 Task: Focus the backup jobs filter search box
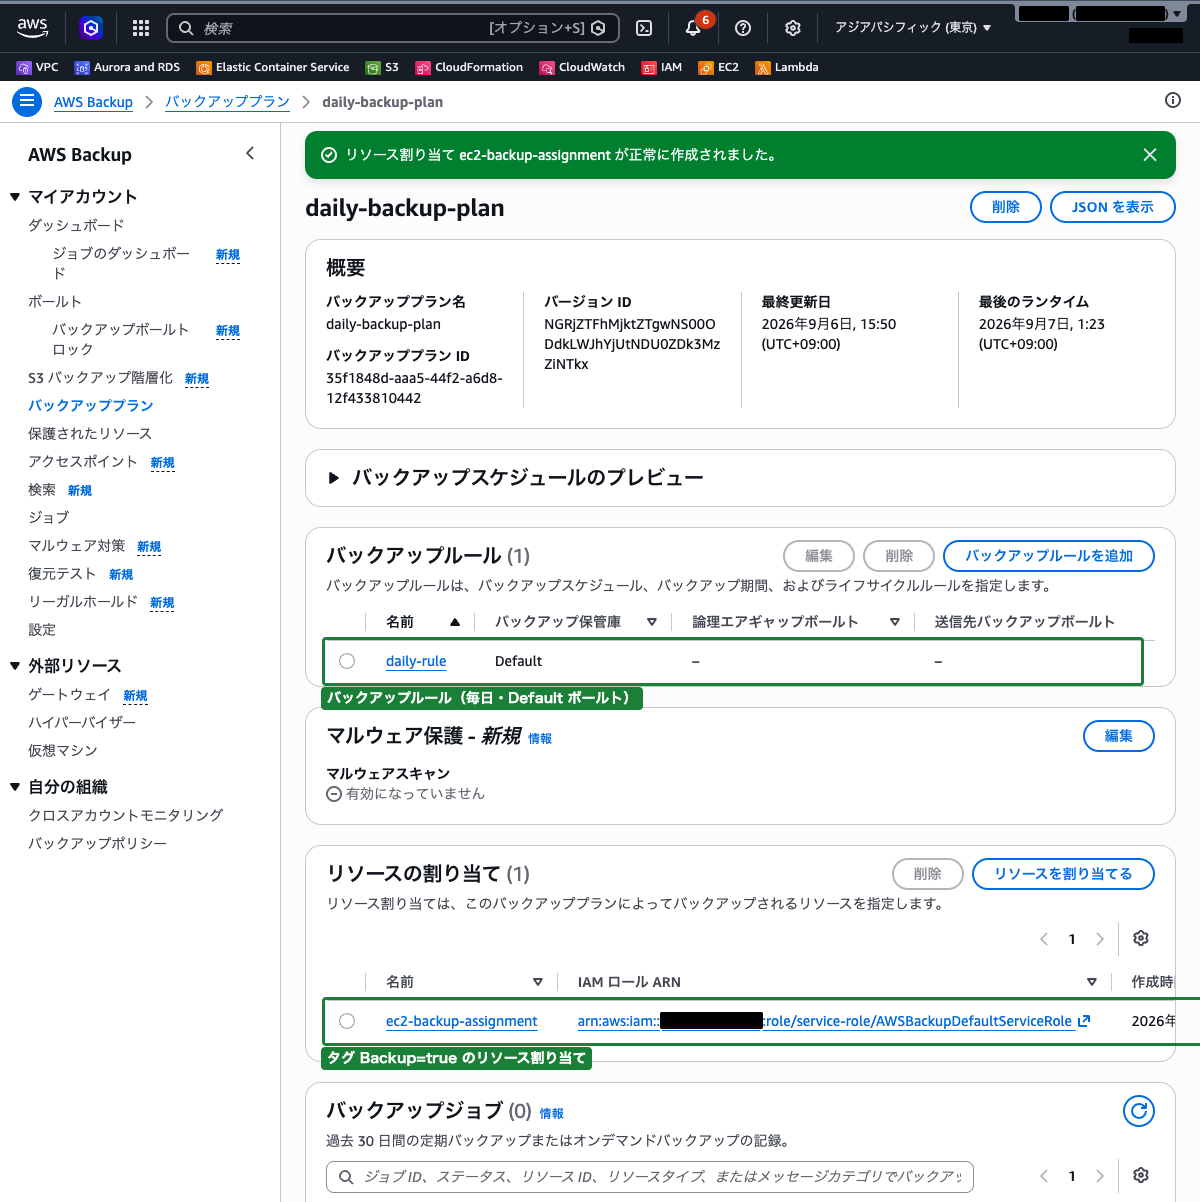[650, 1177]
